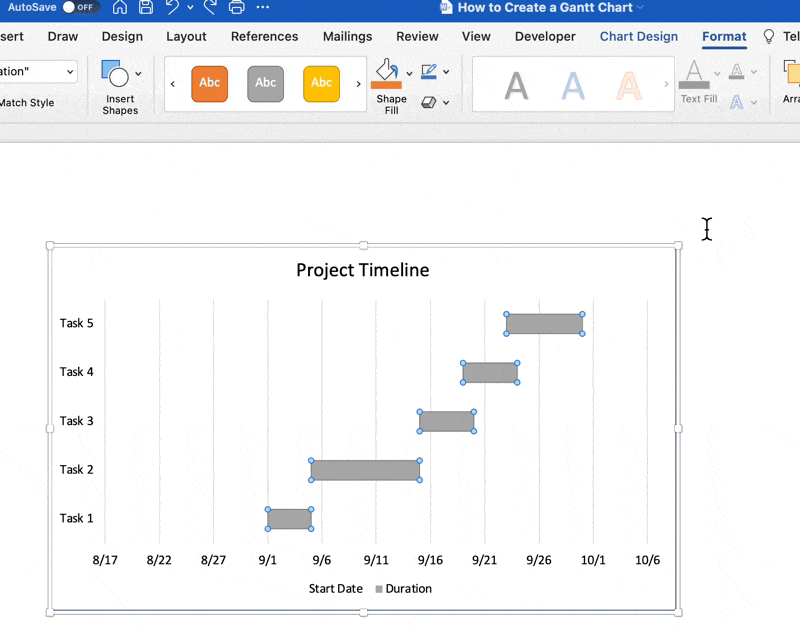This screenshot has width=800, height=632.
Task: Click the 9/1 date axis label
Action: [267, 560]
